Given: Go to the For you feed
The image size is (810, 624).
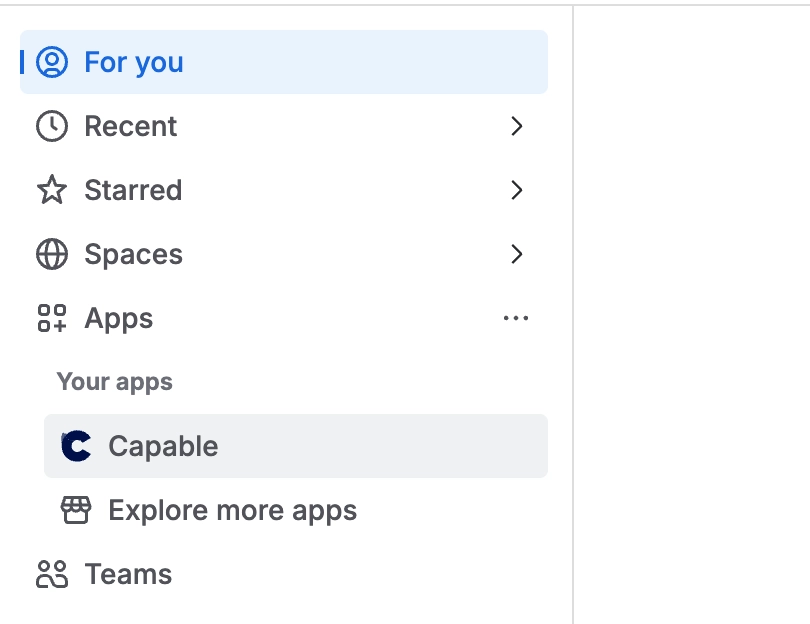Looking at the screenshot, I should pos(133,62).
